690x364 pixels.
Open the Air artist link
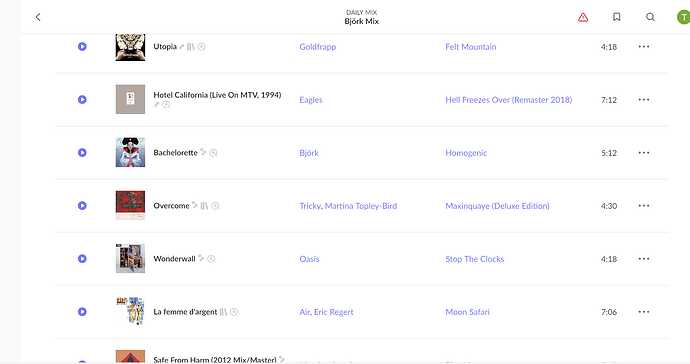click(x=305, y=312)
